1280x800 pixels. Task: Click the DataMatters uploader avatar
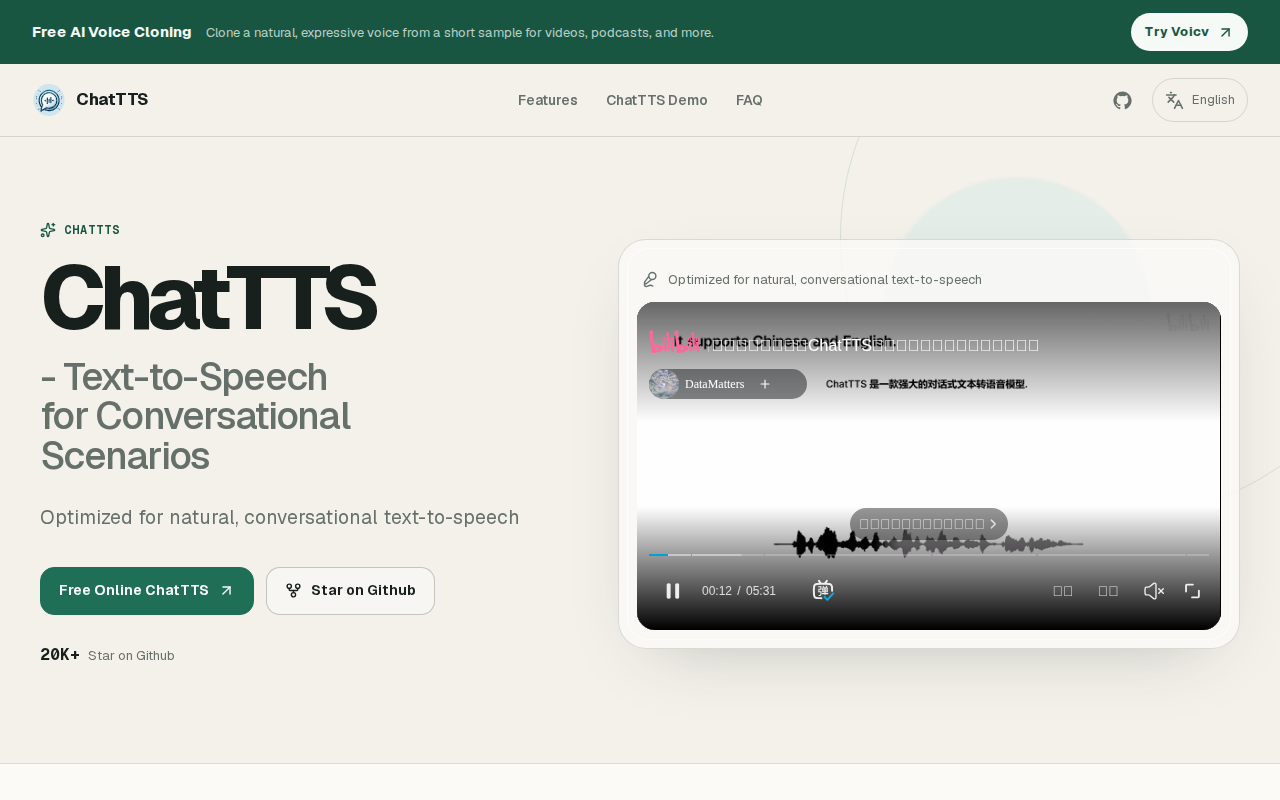click(664, 384)
